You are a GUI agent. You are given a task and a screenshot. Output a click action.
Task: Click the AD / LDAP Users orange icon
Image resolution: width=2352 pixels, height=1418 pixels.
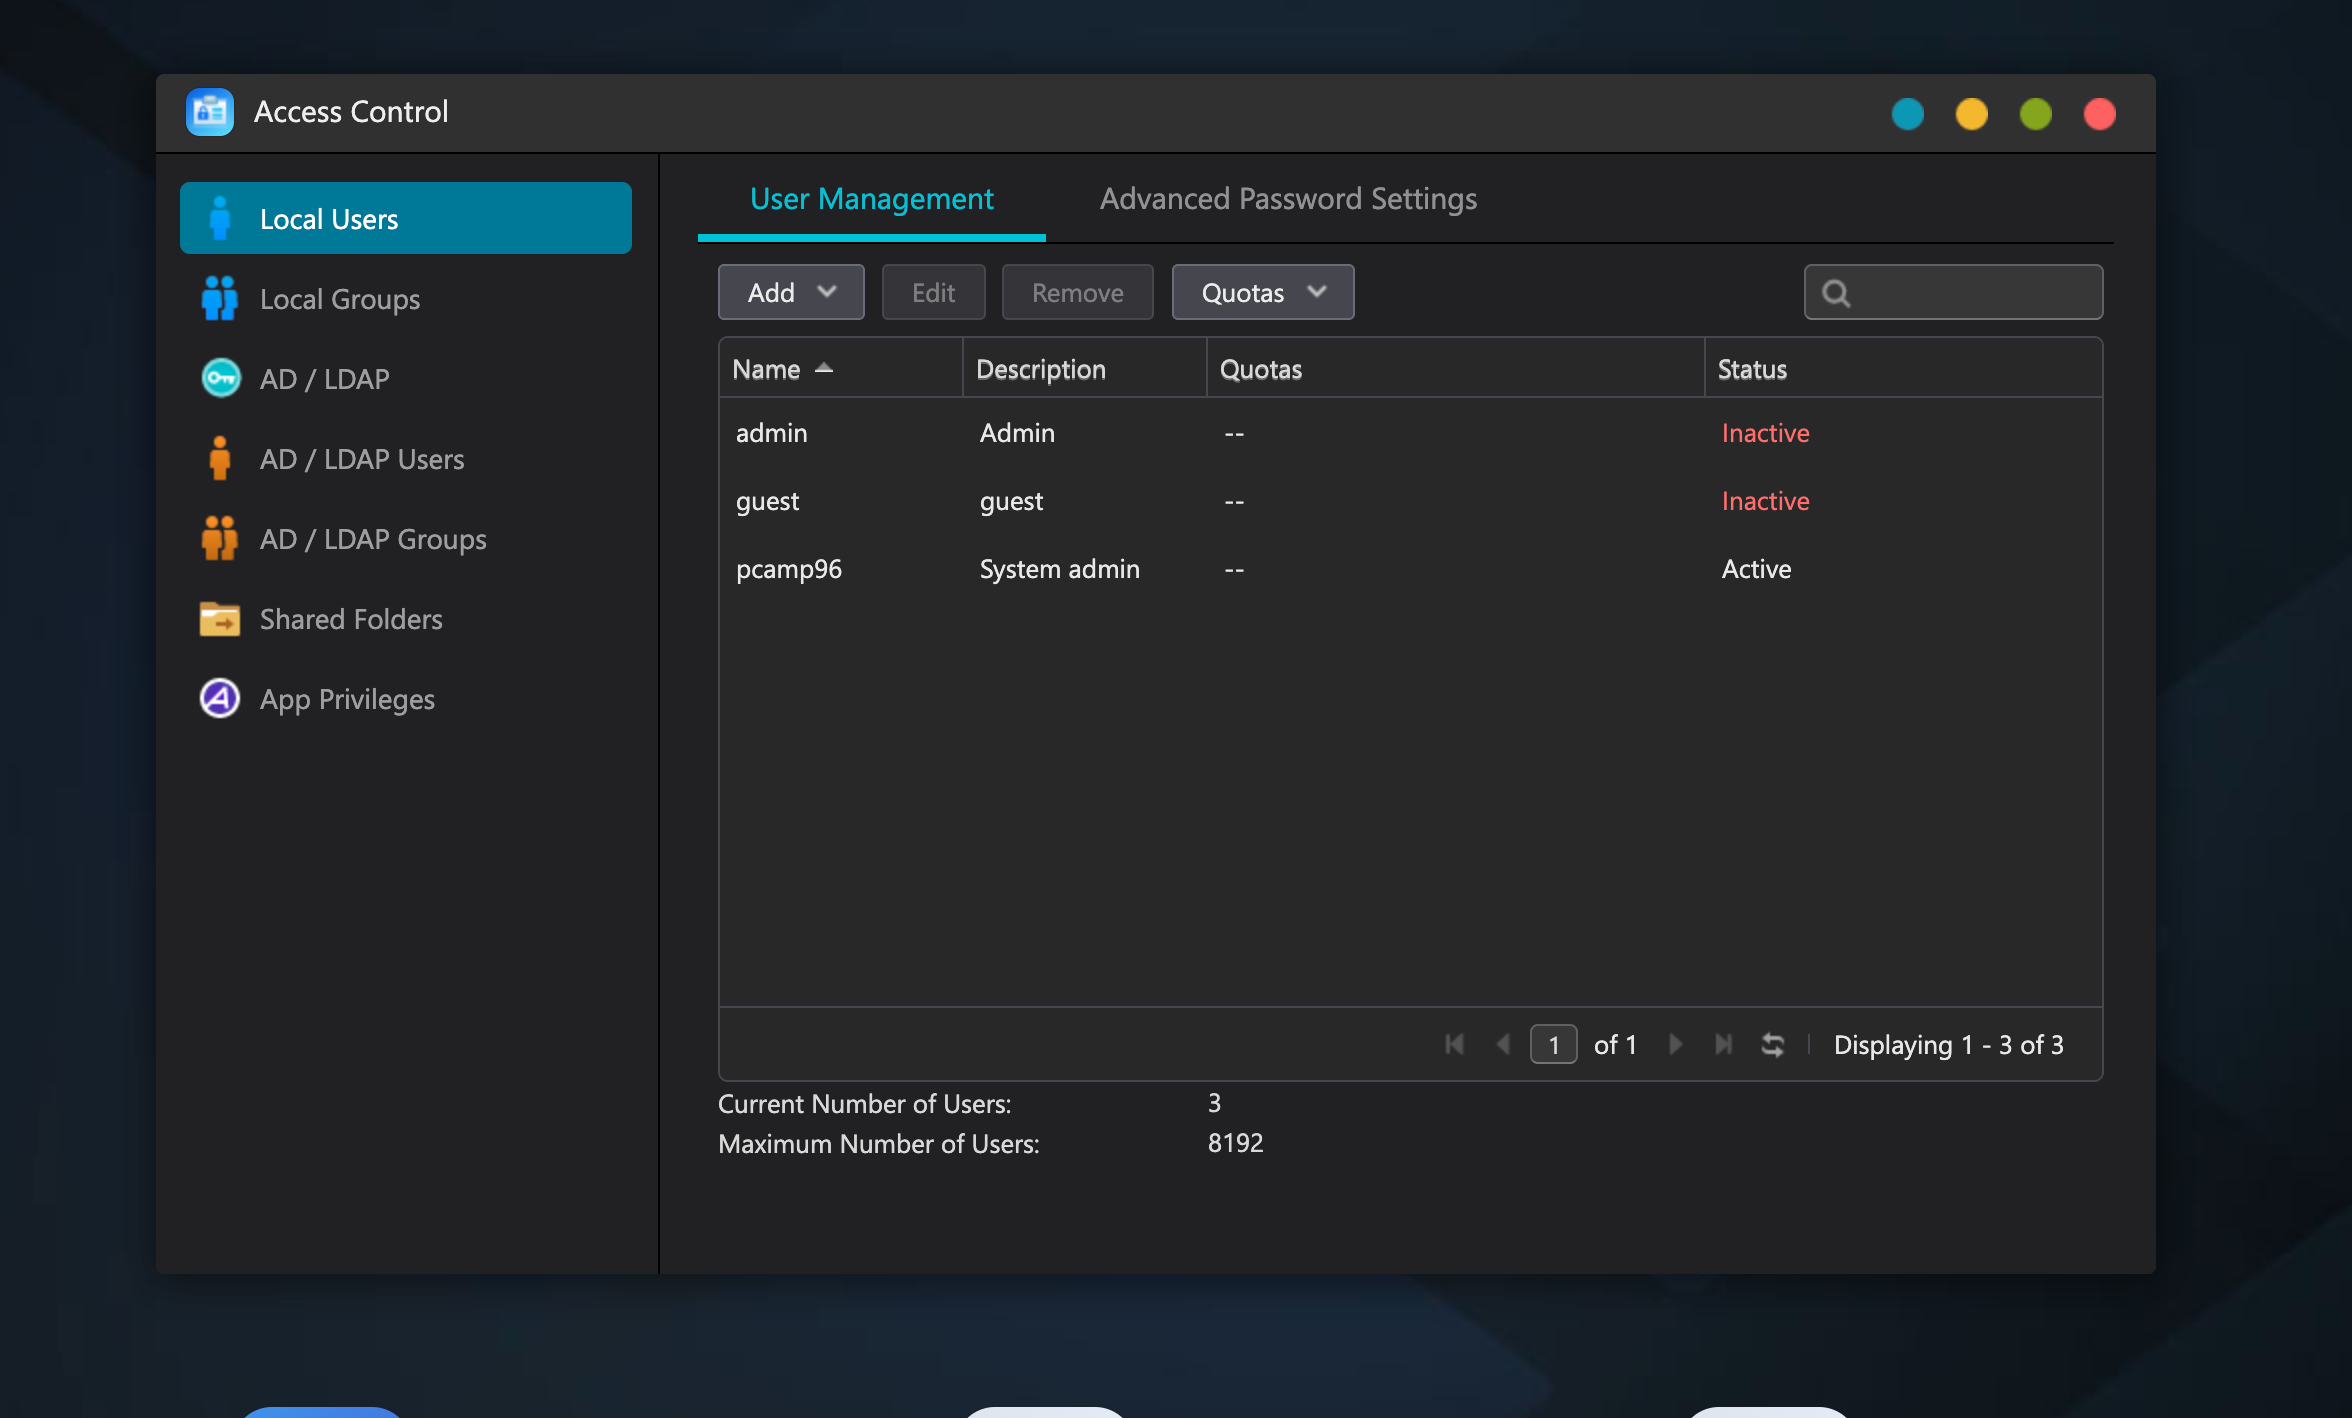(x=220, y=458)
